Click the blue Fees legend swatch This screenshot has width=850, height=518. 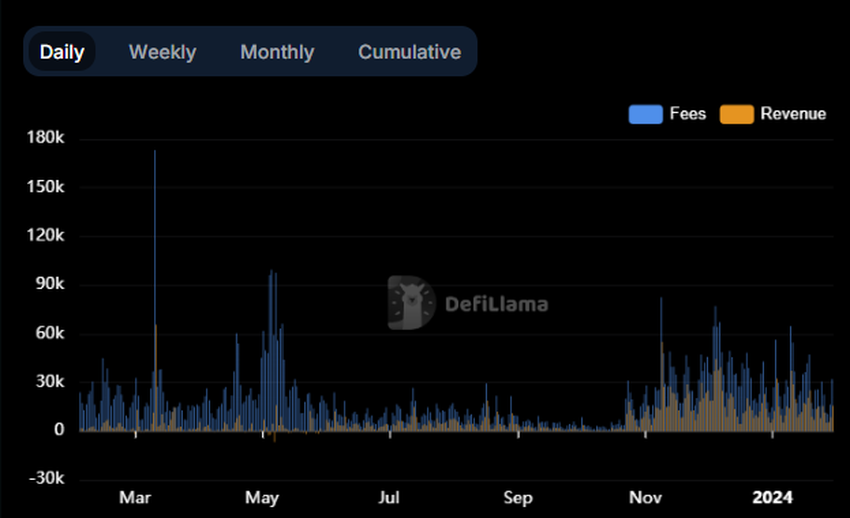(645, 114)
